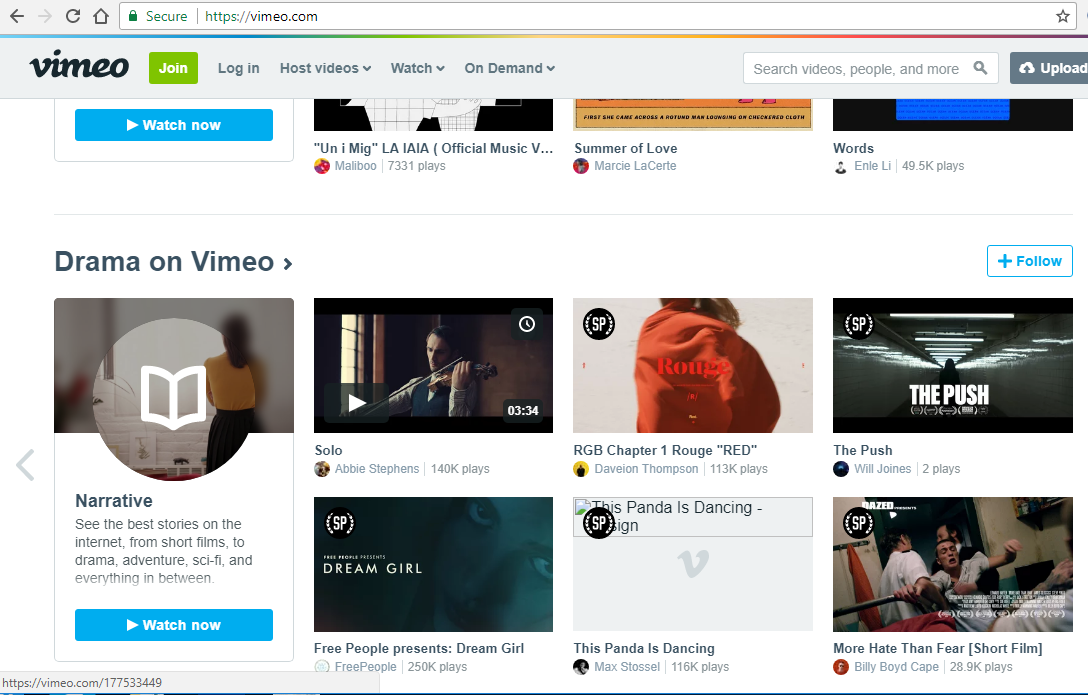Click Billy Boyd Cape's avatar

coord(840,667)
